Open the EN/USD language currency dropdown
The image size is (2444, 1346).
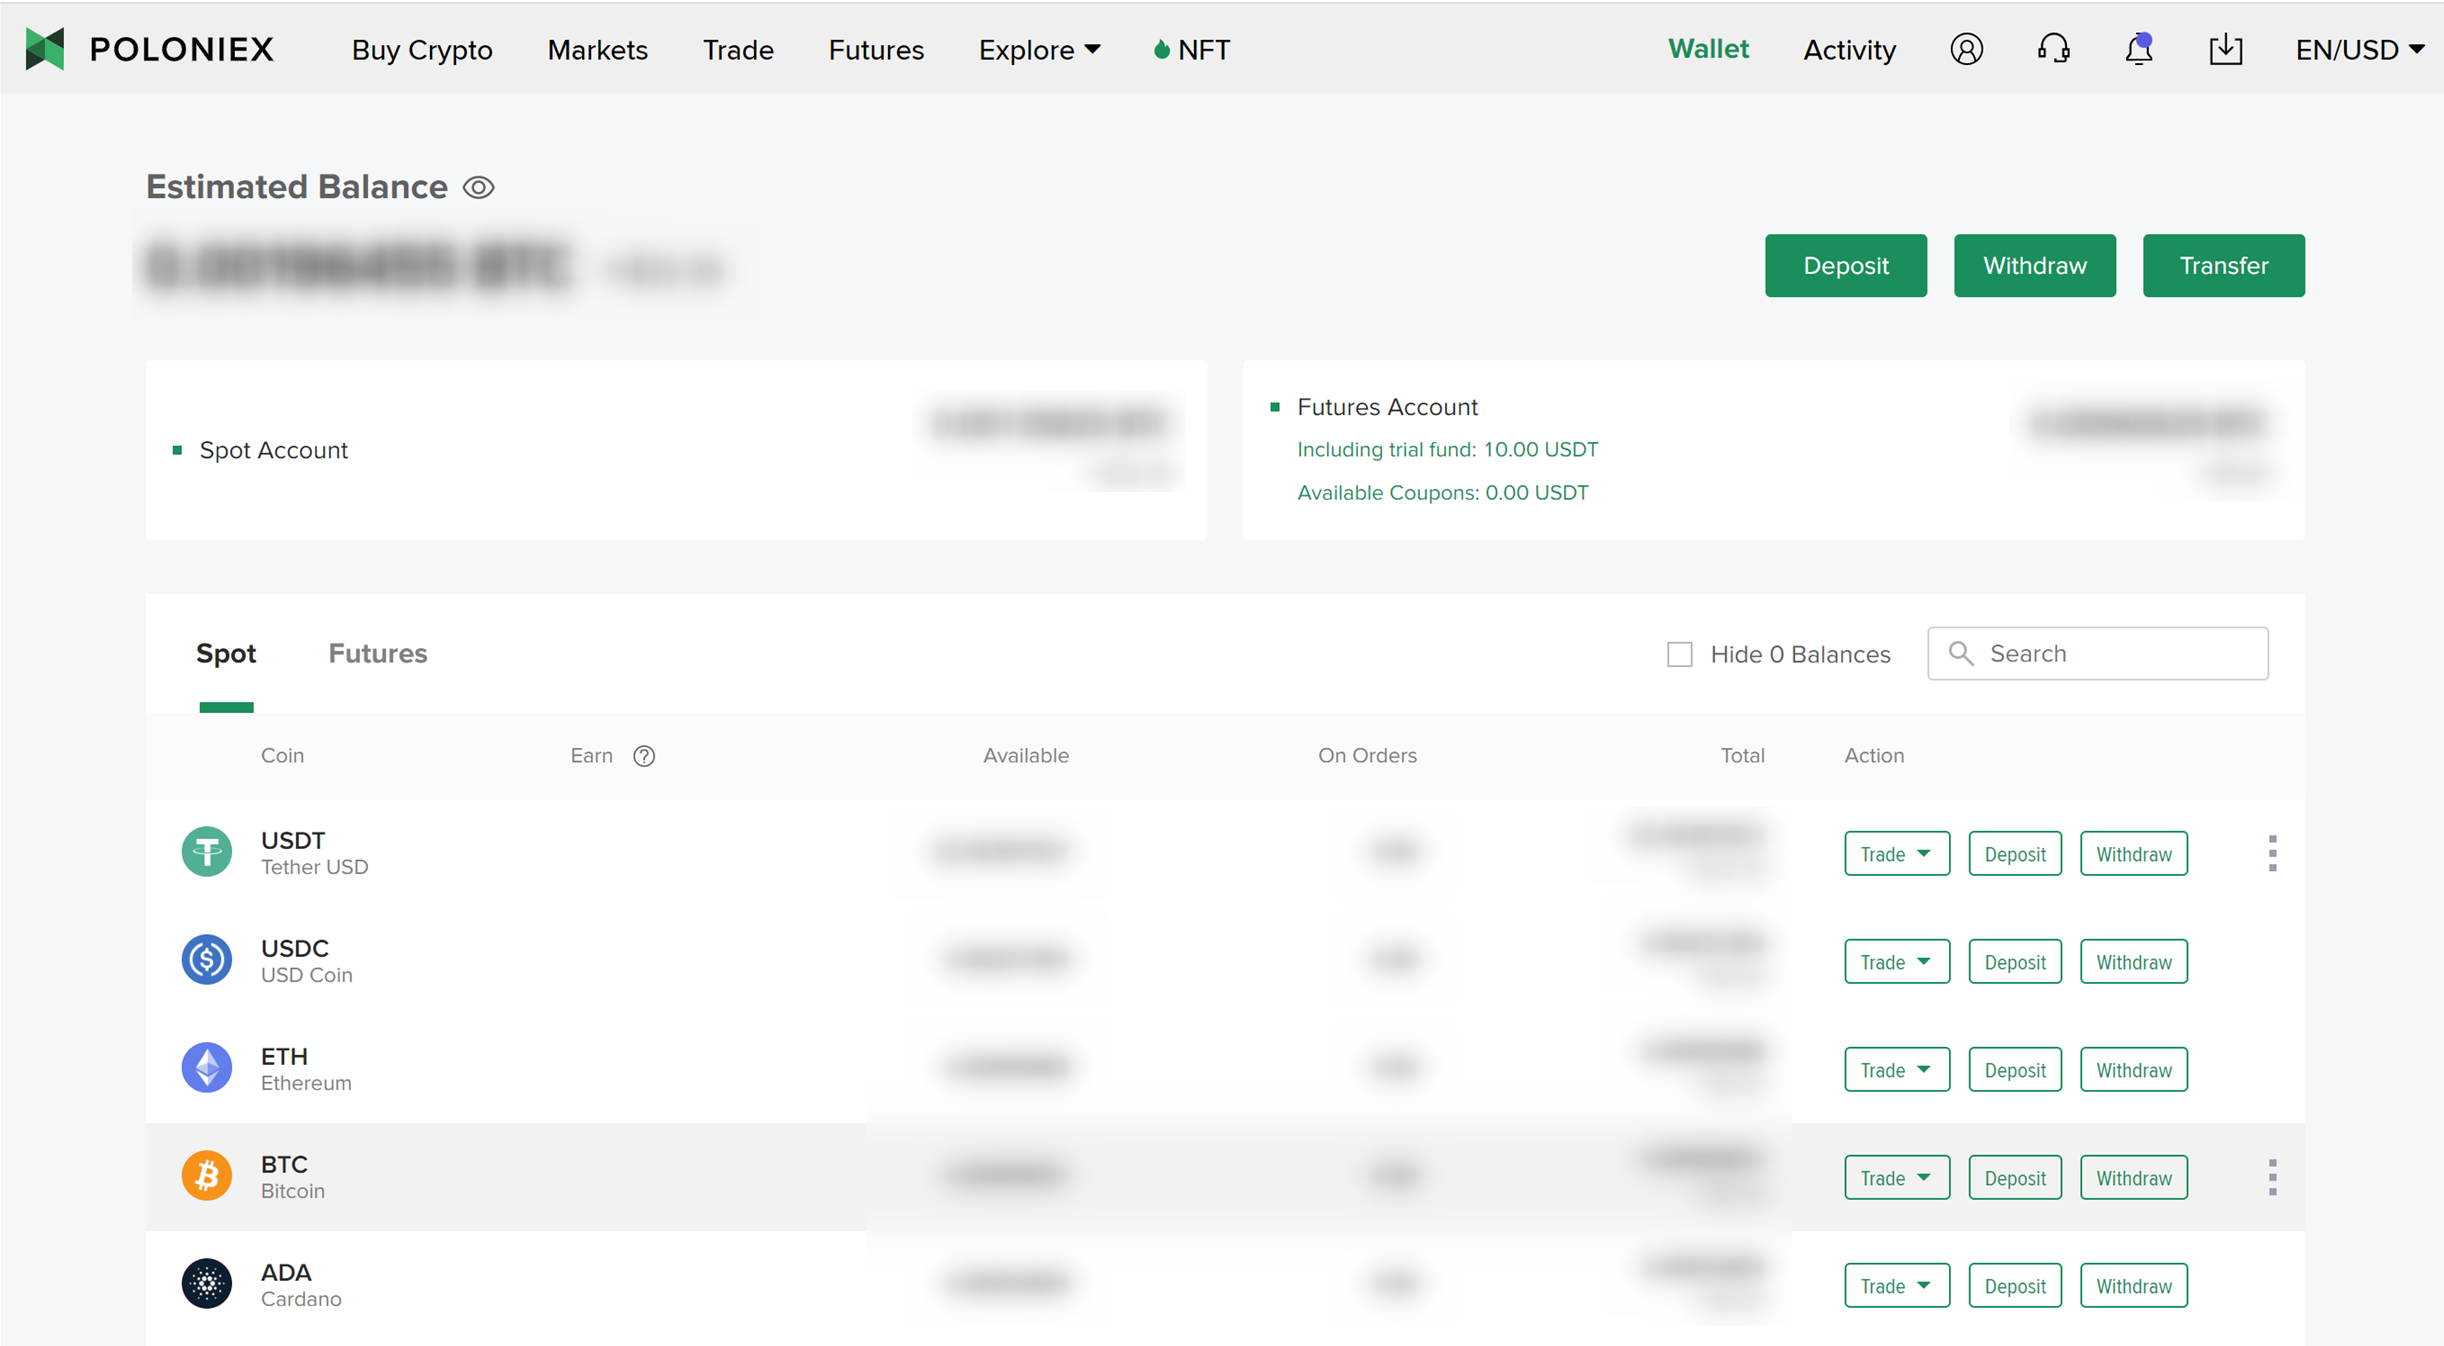pos(2359,49)
